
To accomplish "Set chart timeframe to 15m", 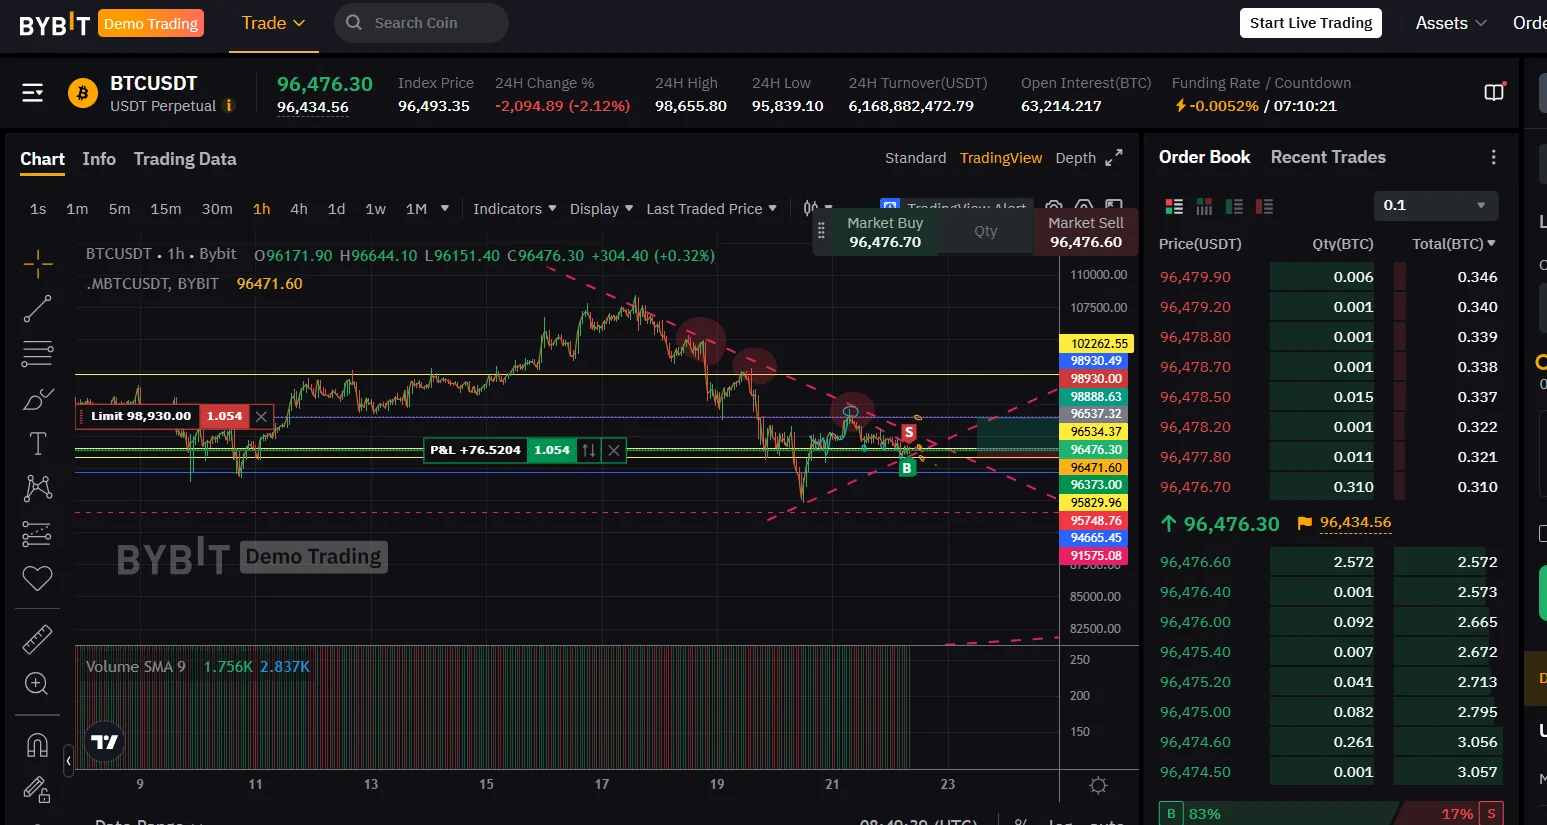I will [x=166, y=209].
